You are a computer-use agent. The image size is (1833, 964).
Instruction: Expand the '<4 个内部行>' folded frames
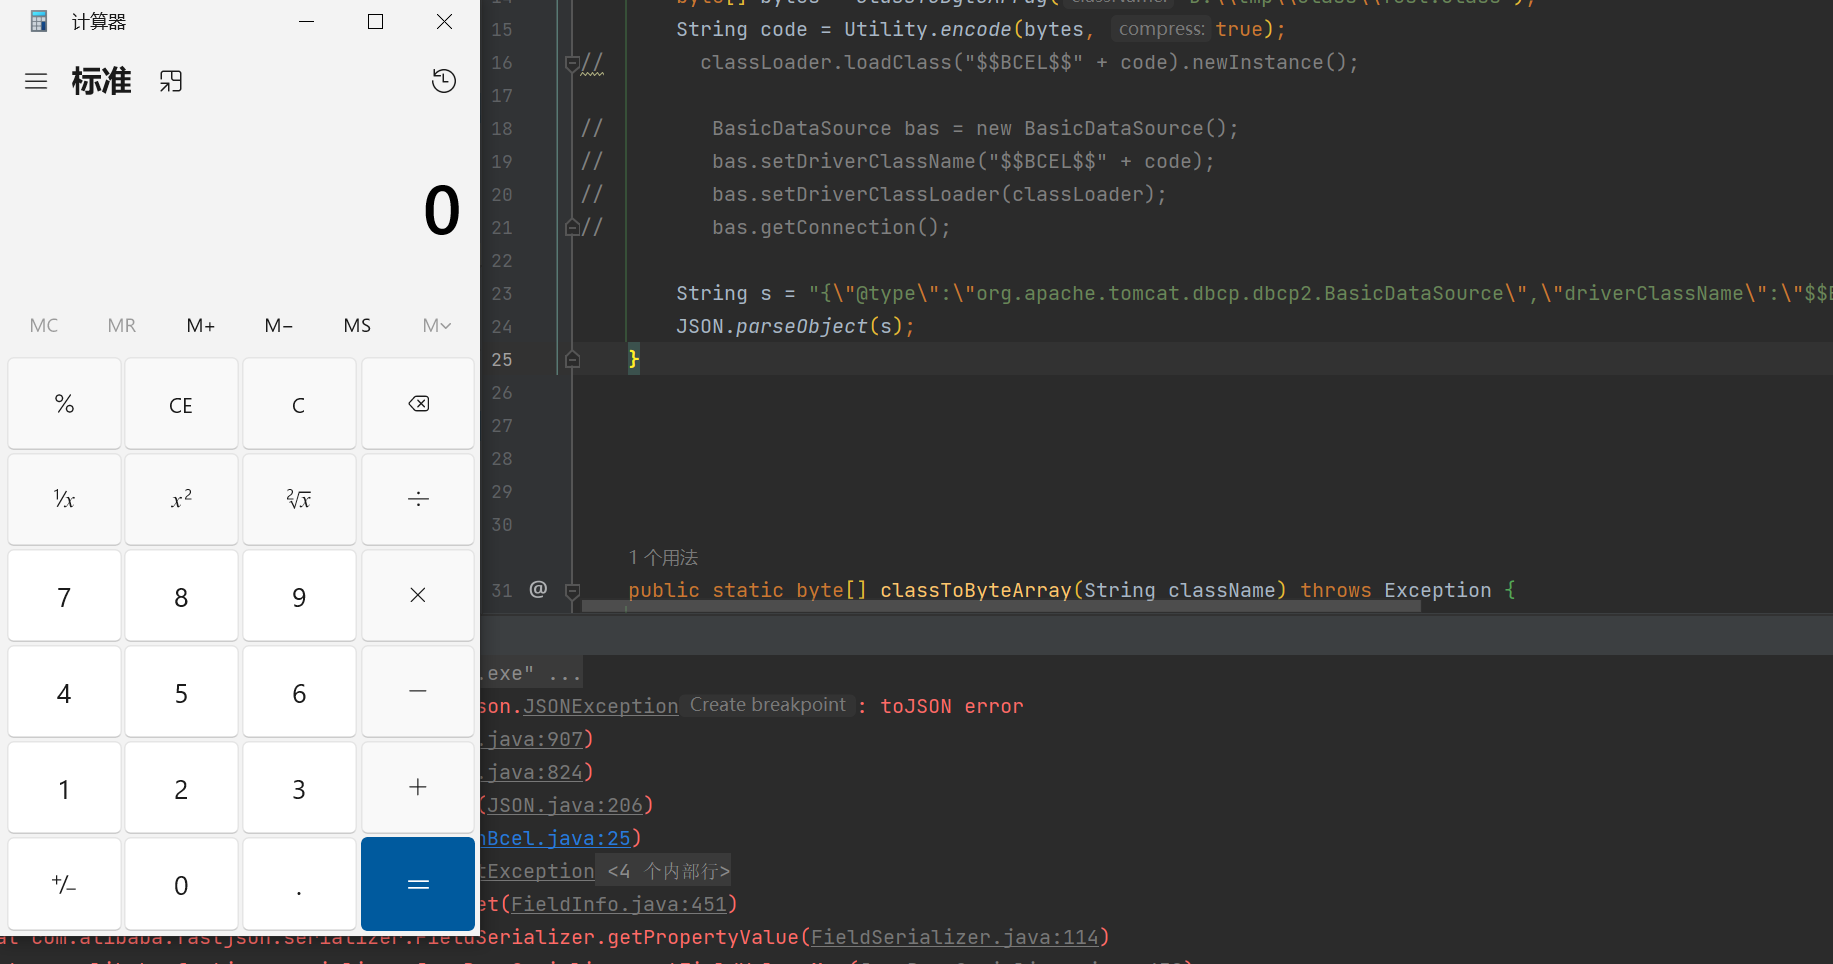(x=669, y=871)
